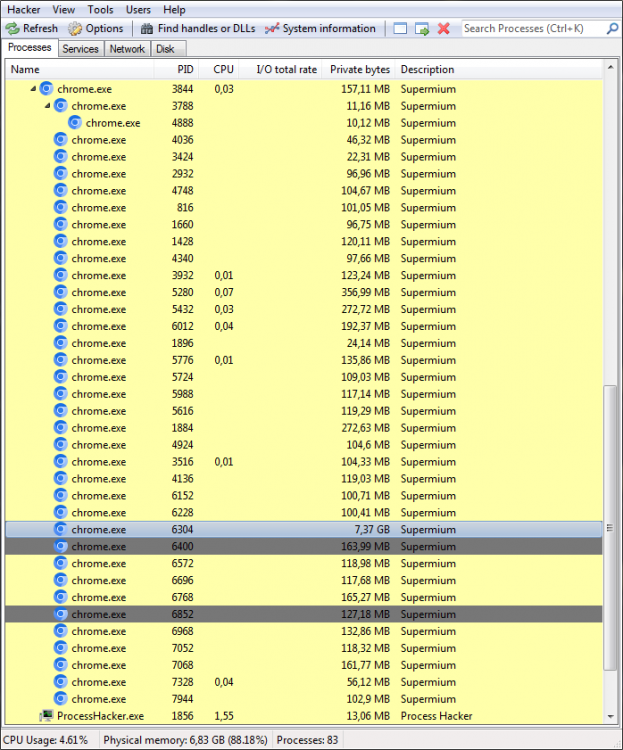The height and width of the screenshot is (750, 623).
Task: Click PID 7944 cell
Action: (x=182, y=699)
